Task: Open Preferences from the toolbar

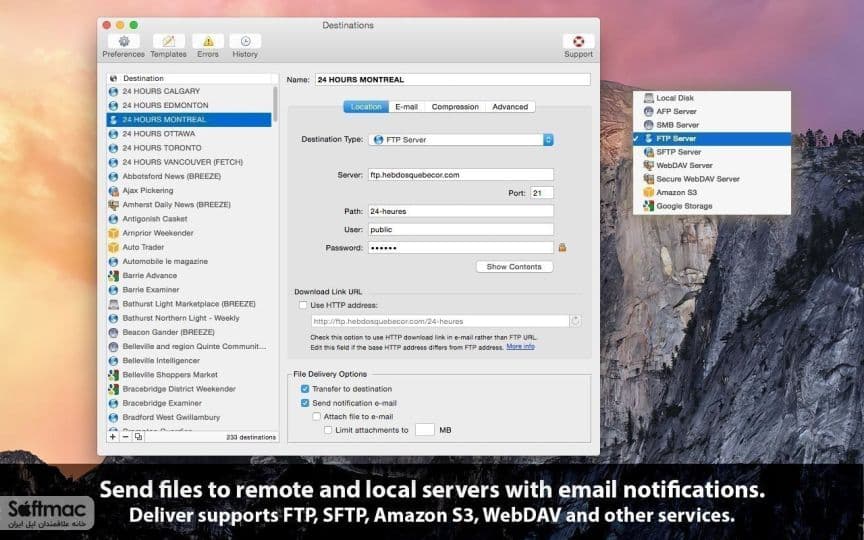Action: 123,46
